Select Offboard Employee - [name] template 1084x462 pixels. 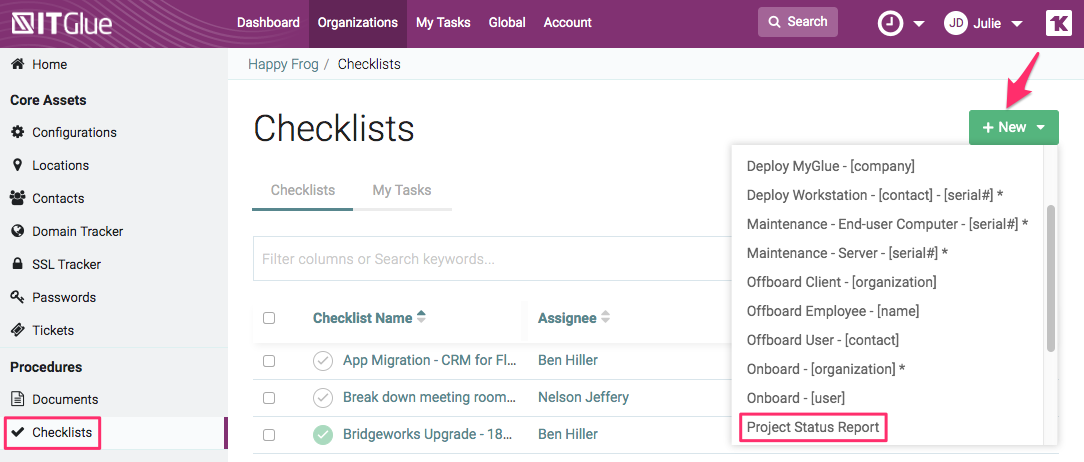click(x=833, y=311)
